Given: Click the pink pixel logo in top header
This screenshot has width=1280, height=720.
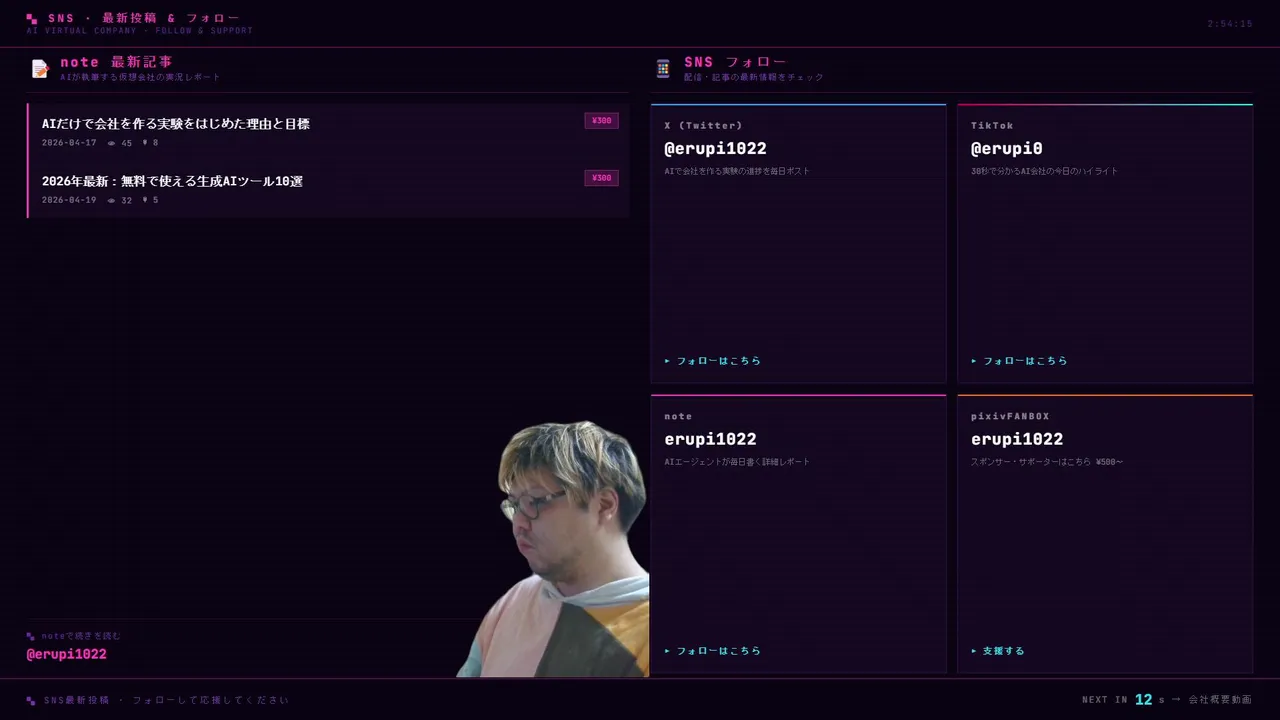Looking at the screenshot, I should coord(32,19).
